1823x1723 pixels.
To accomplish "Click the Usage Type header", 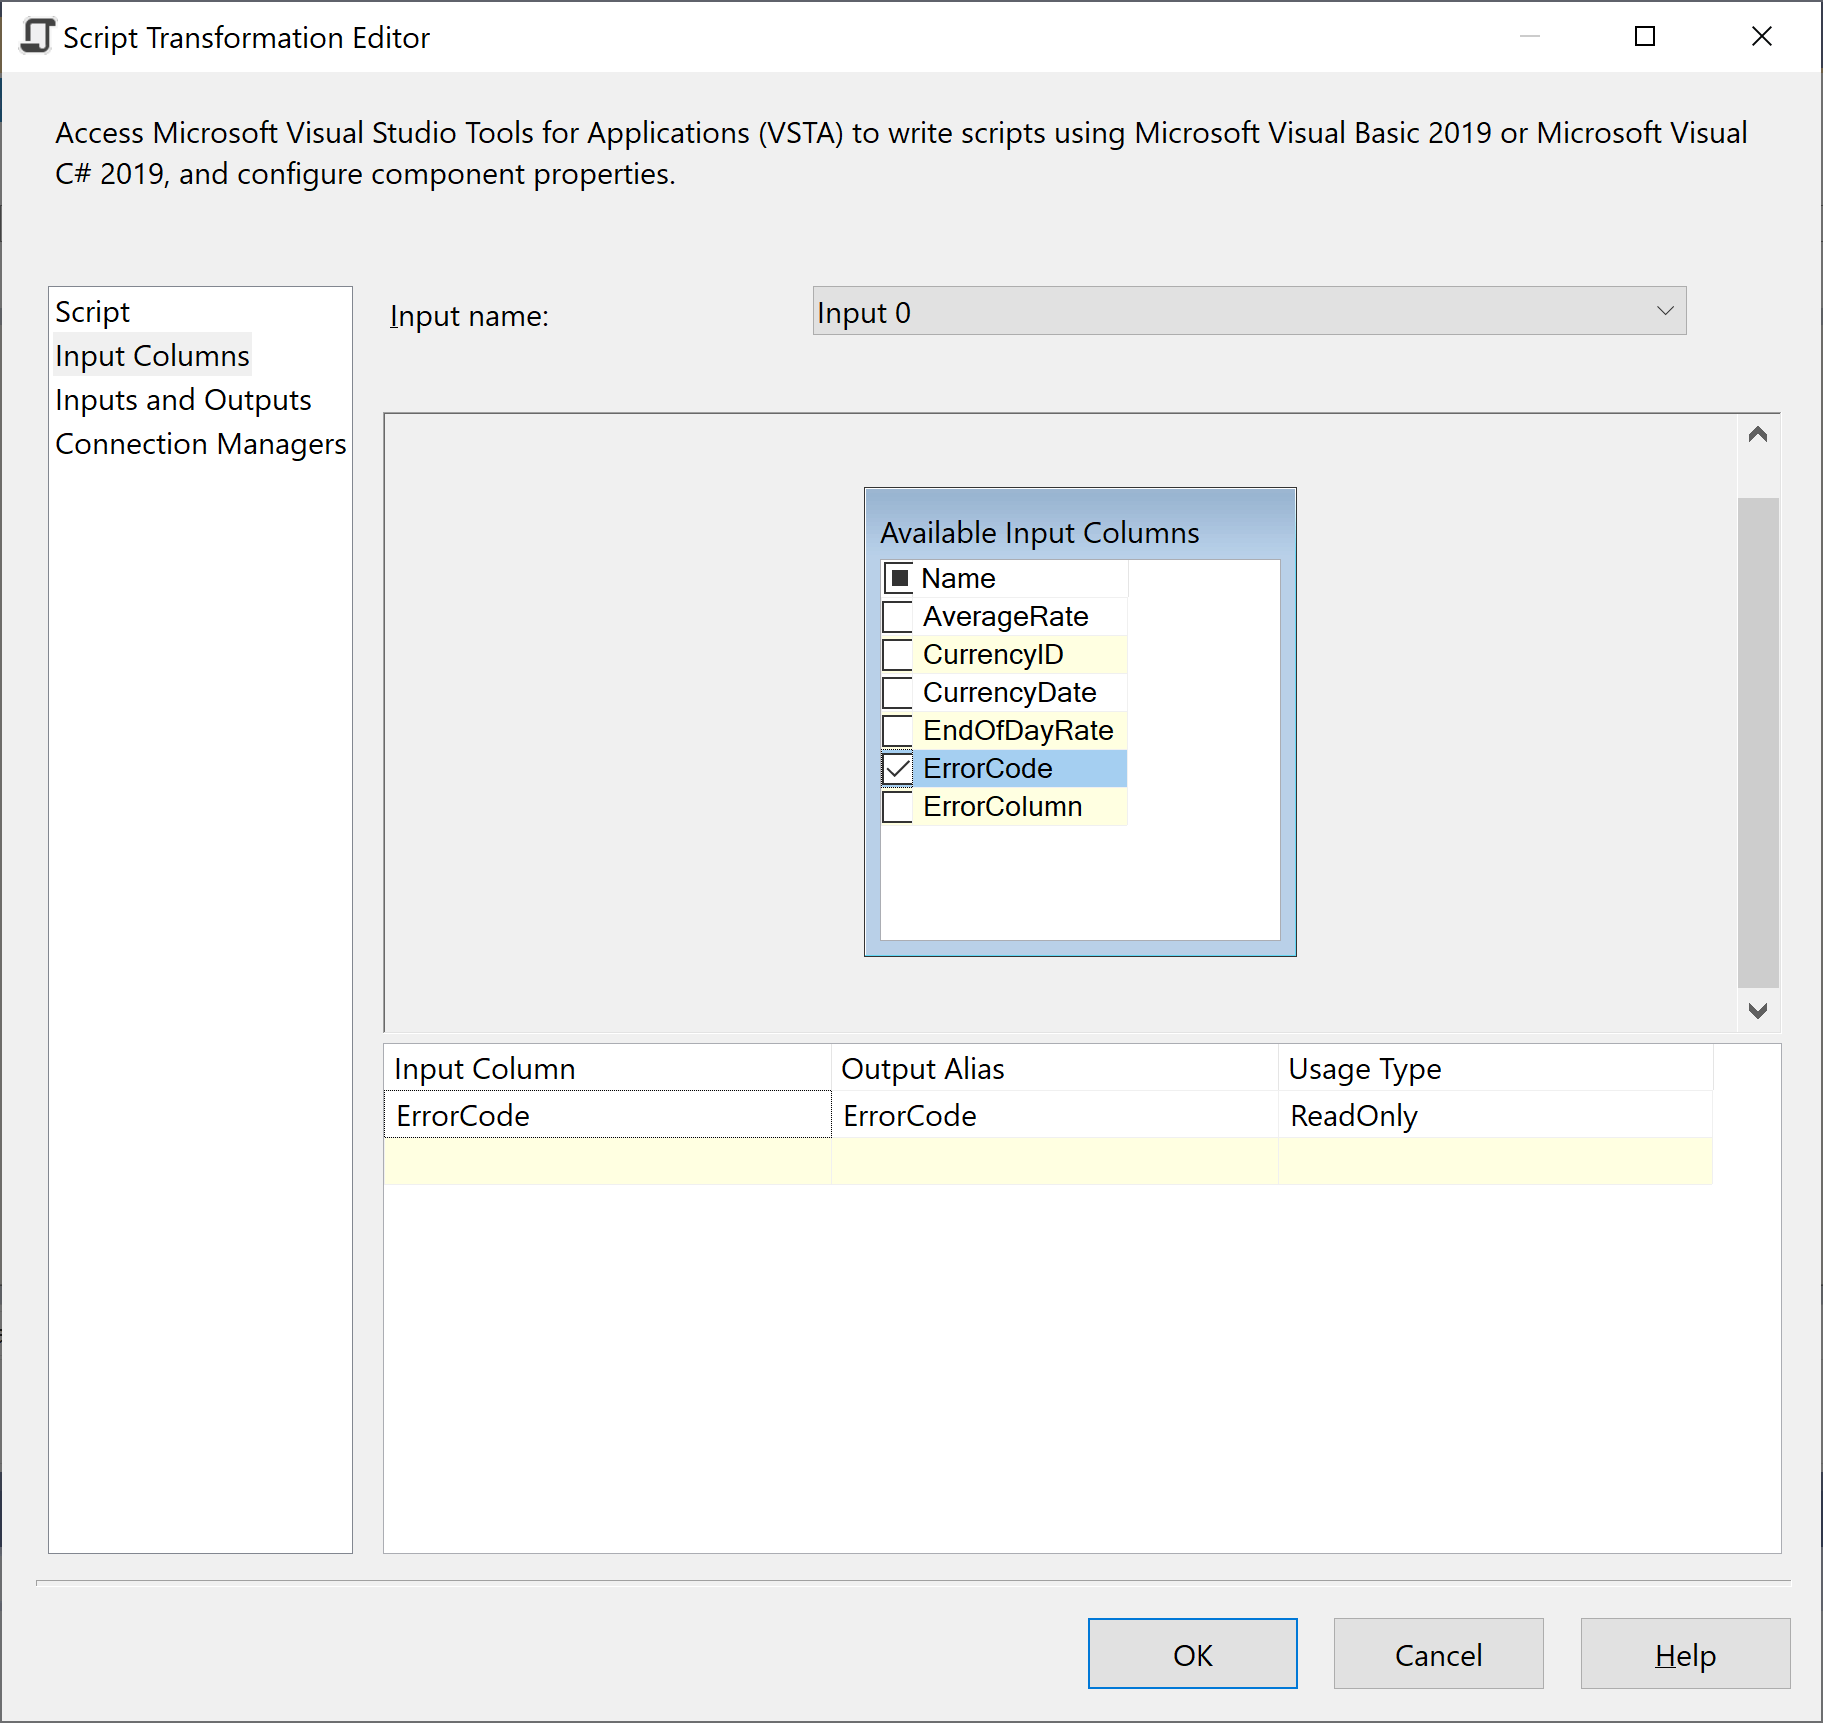I will click(x=1496, y=1068).
